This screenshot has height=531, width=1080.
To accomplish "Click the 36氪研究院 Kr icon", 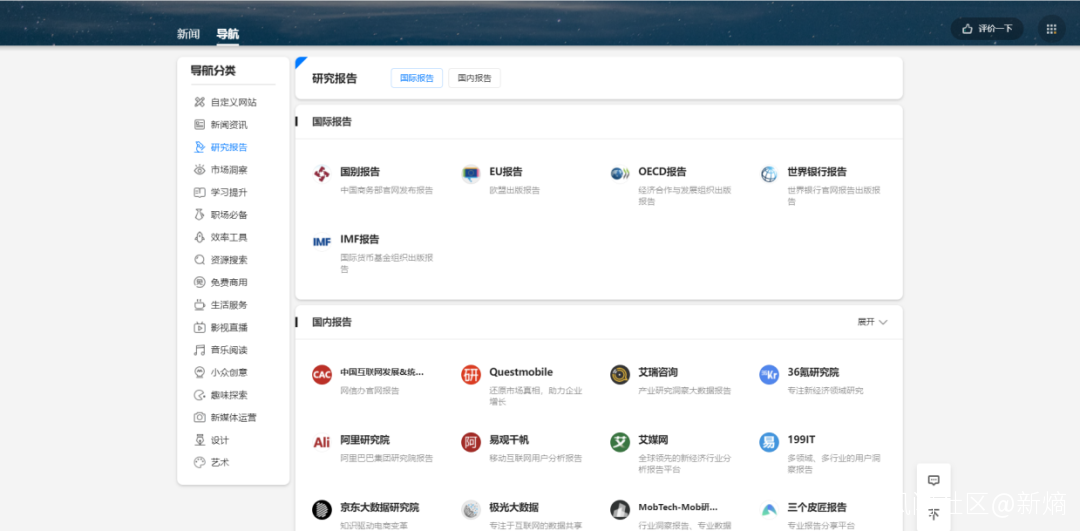I will (x=769, y=375).
